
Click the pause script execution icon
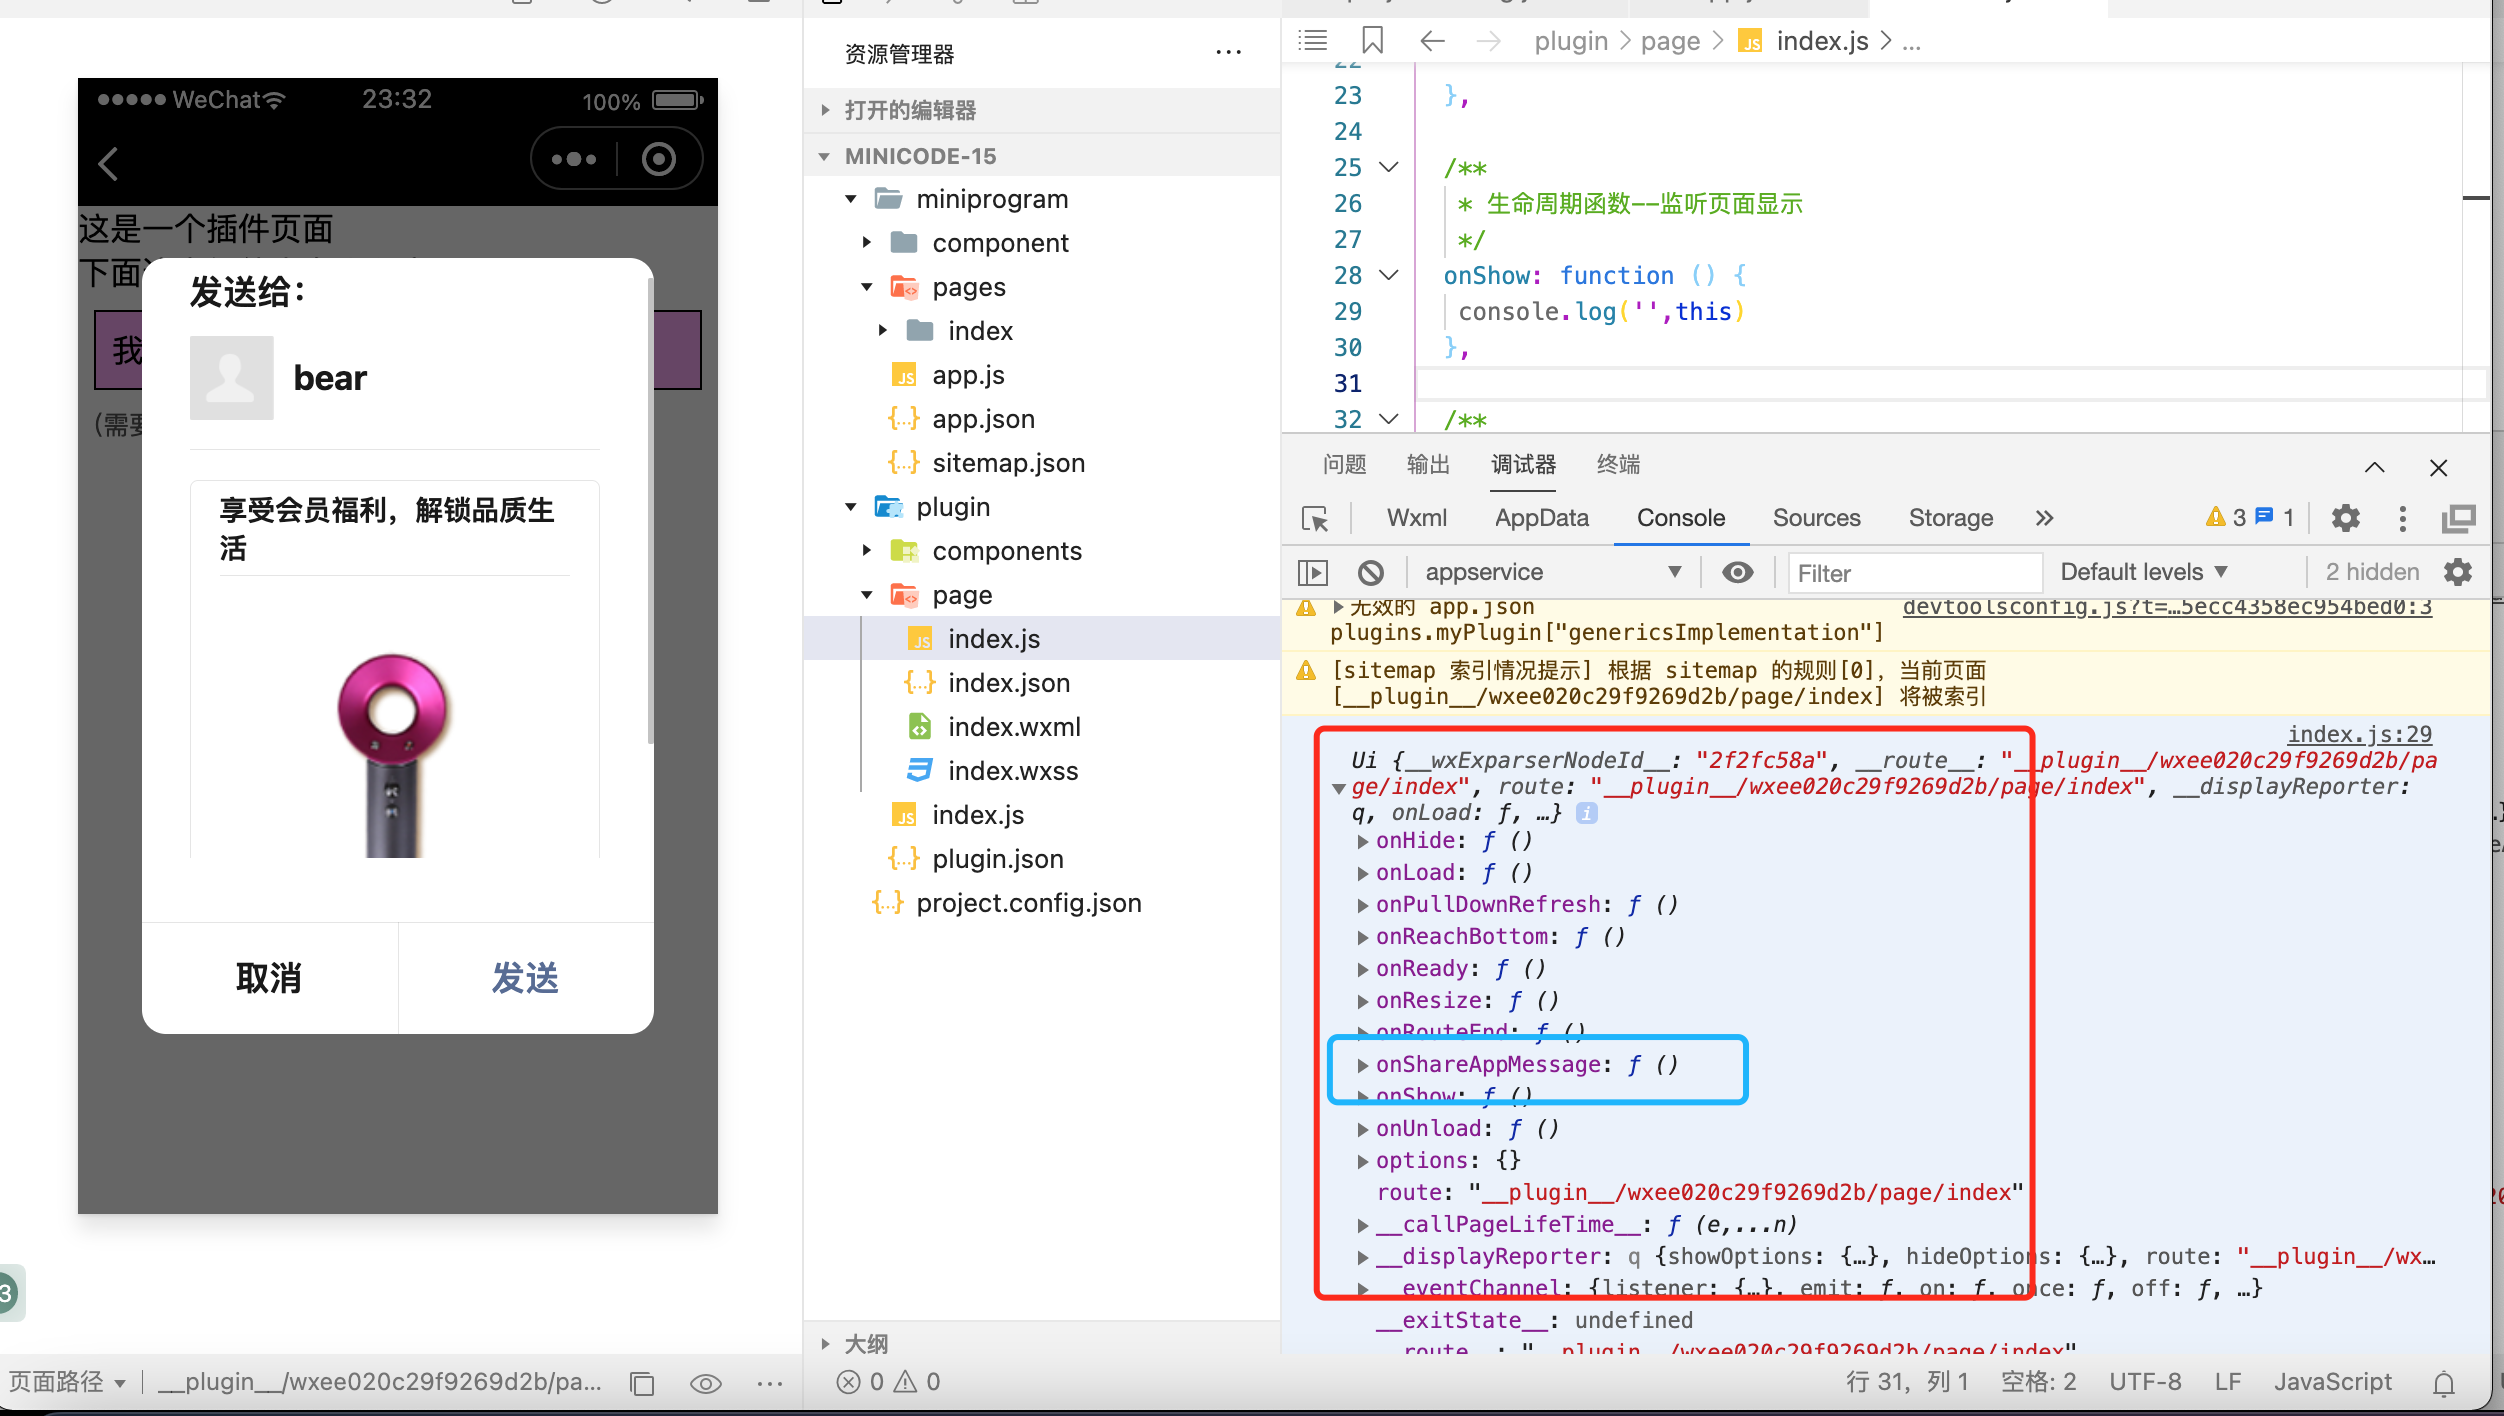click(x=1314, y=571)
